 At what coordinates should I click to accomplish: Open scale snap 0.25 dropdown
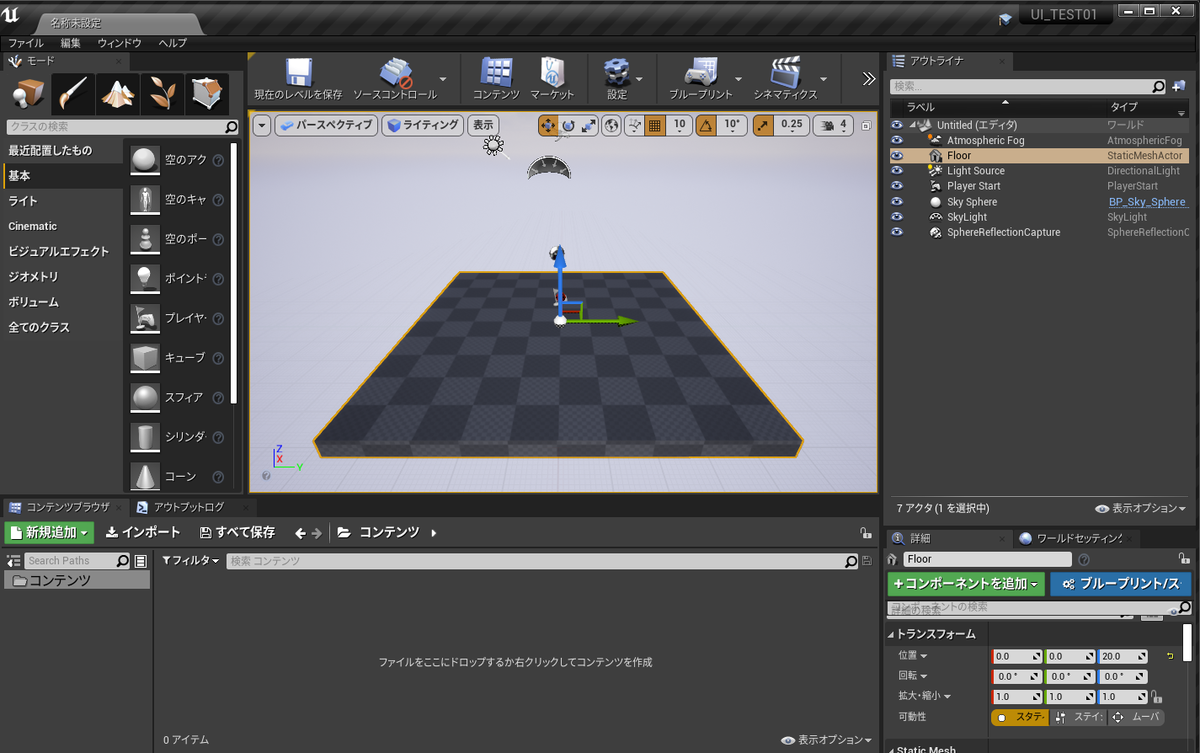click(791, 125)
